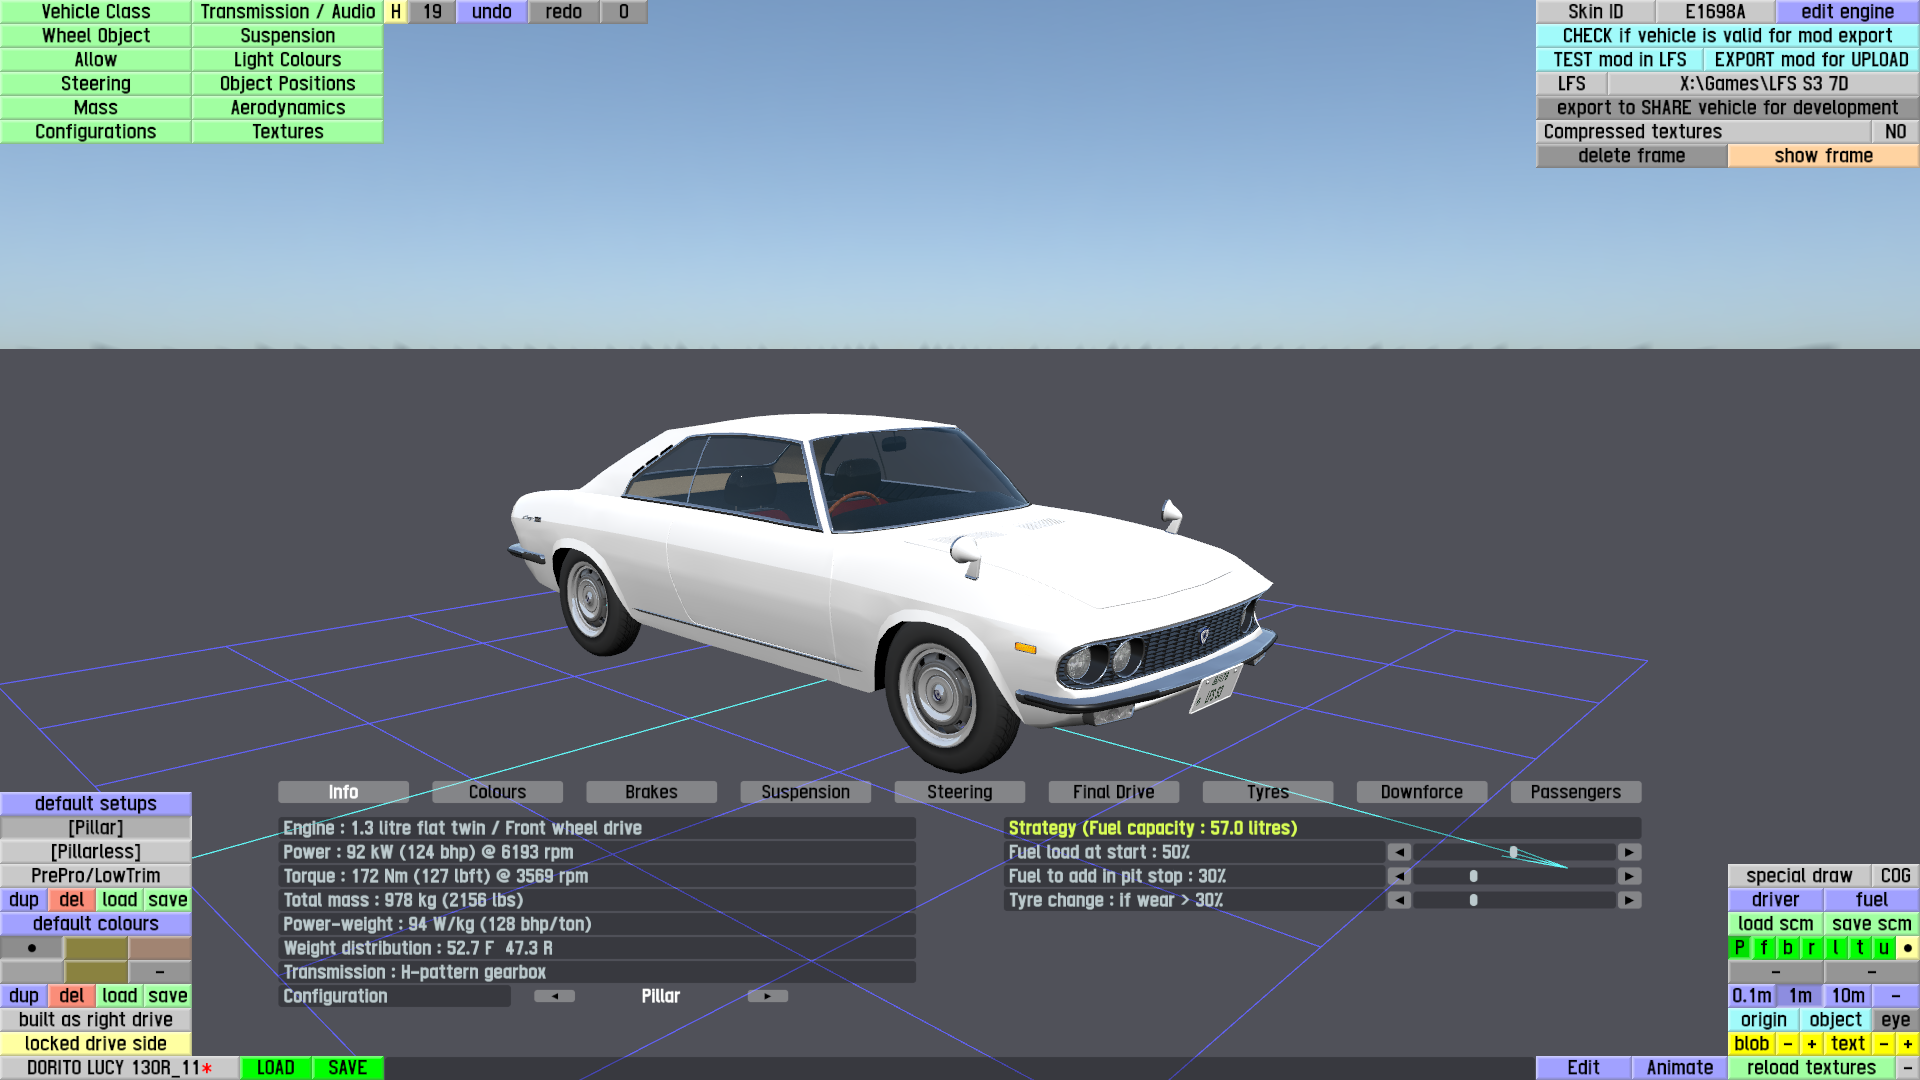Click EXPORT mod for UPLOAD
1920x1080 pixels.
(x=1810, y=60)
